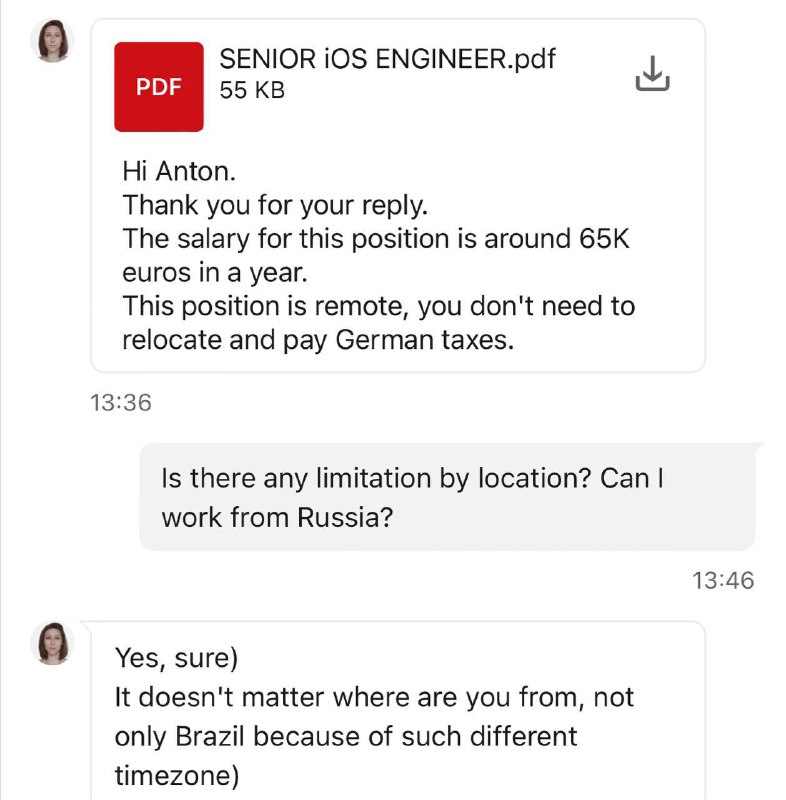The height and width of the screenshot is (800, 786).
Task: Select the 'Thank you for your reply.' line
Action: 275,205
